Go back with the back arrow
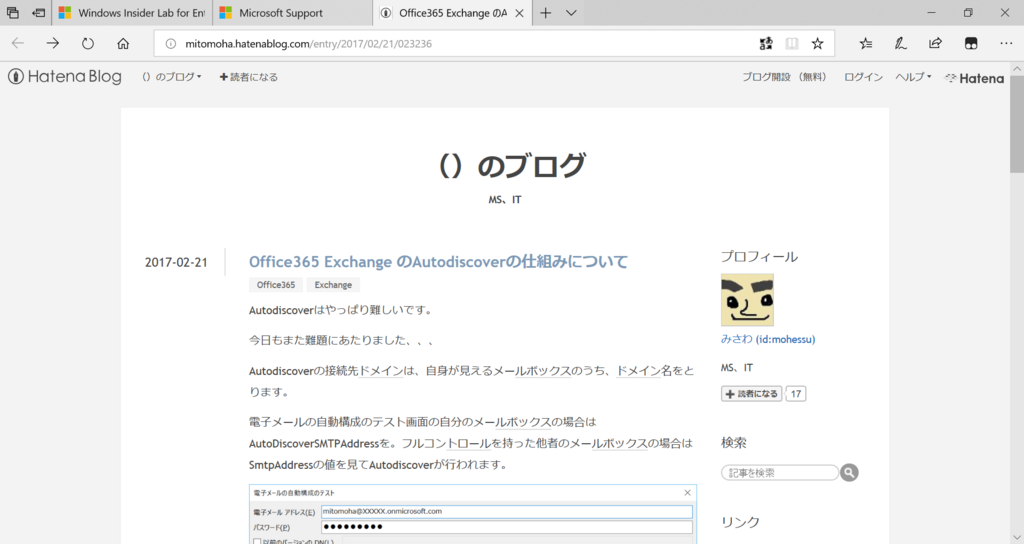Viewport: 1024px width, 544px height. pyautogui.click(x=18, y=44)
